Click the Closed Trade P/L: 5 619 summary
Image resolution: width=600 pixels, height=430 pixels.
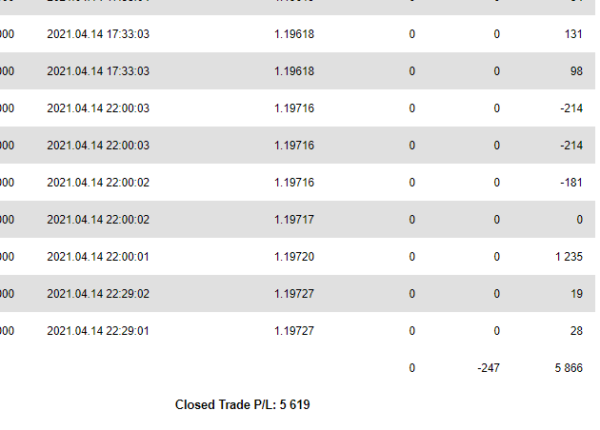click(x=242, y=405)
